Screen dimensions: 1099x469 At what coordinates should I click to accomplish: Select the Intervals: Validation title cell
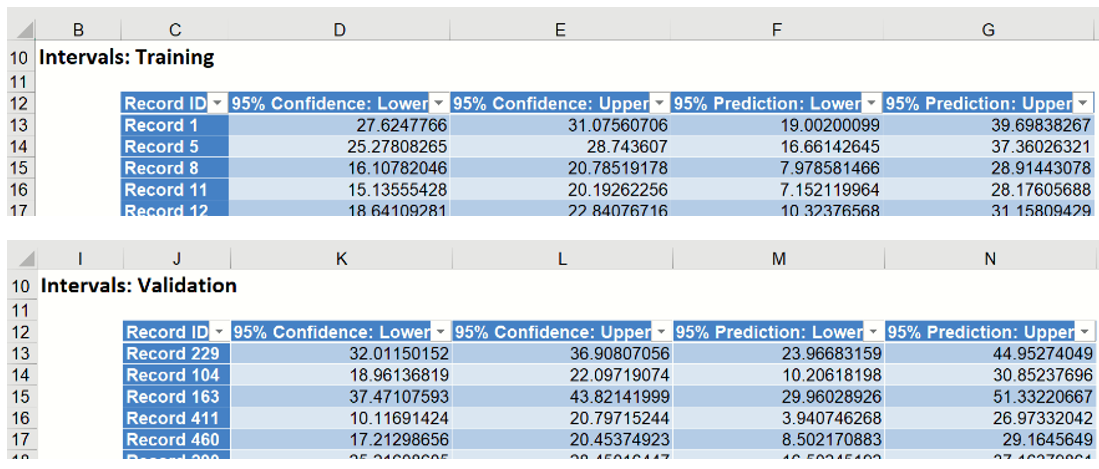[139, 286]
